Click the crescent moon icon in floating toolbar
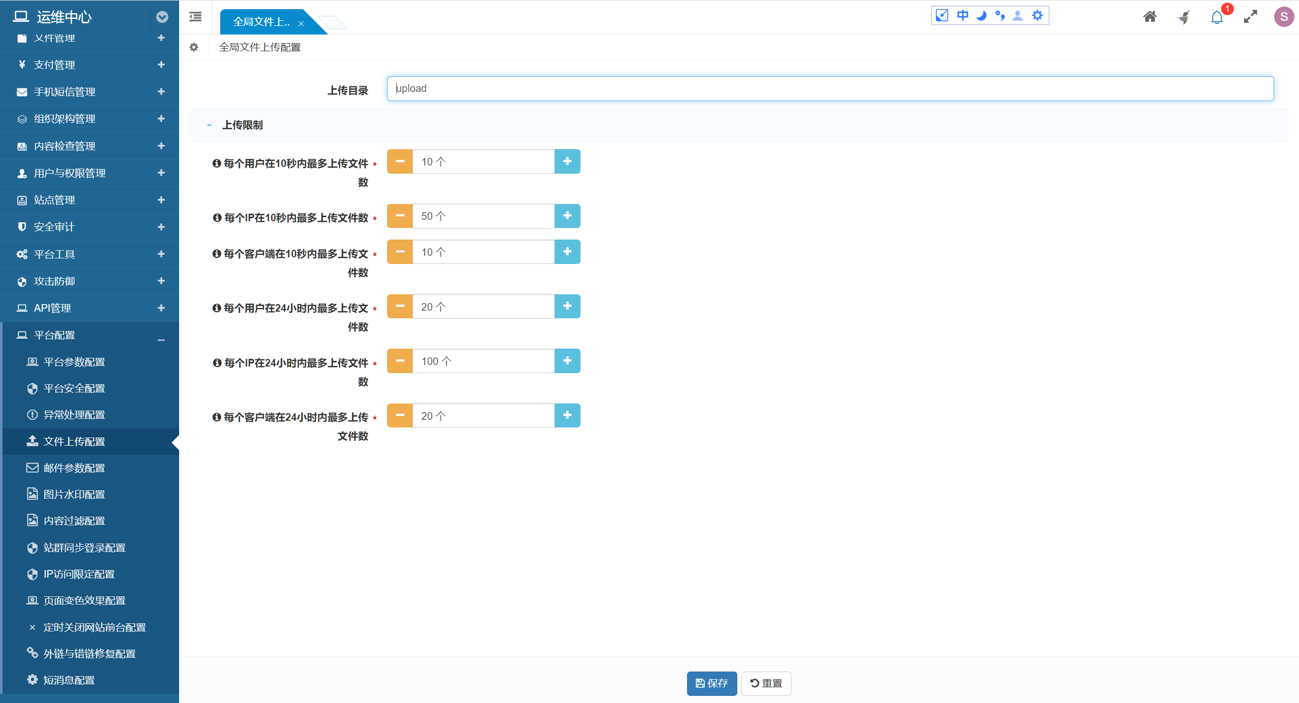 (981, 16)
